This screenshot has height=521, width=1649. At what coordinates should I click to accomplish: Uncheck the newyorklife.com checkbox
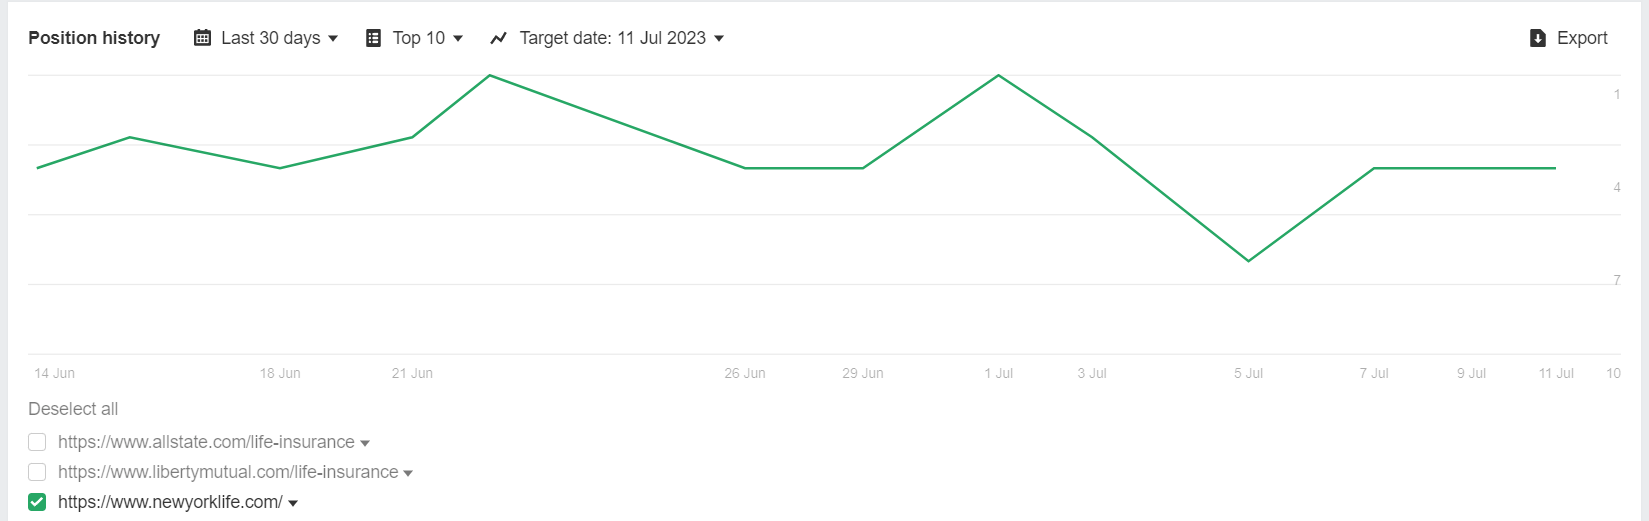37,502
